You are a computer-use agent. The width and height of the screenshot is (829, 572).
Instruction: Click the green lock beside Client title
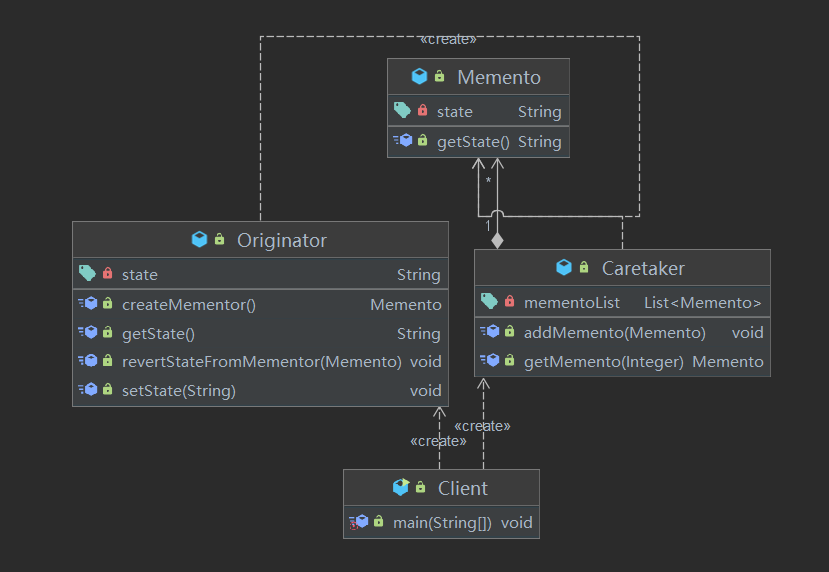click(x=420, y=486)
